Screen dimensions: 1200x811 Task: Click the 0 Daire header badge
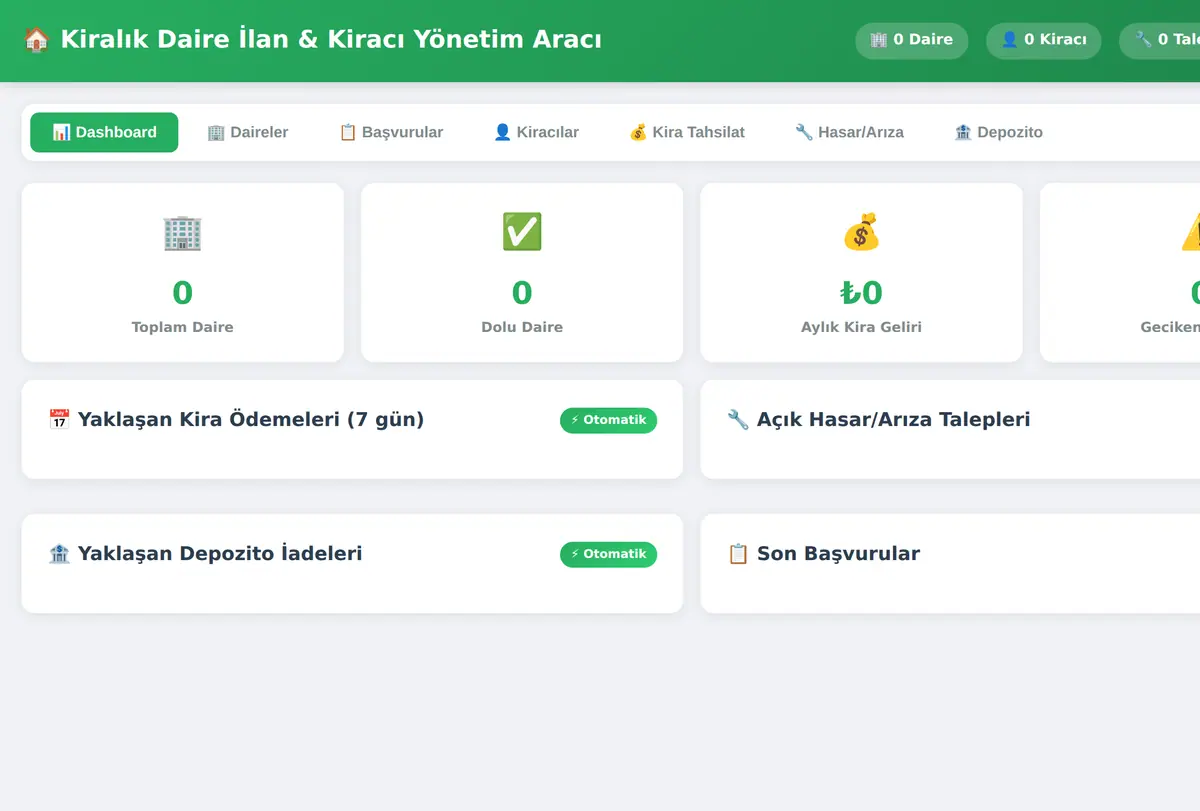pos(911,40)
